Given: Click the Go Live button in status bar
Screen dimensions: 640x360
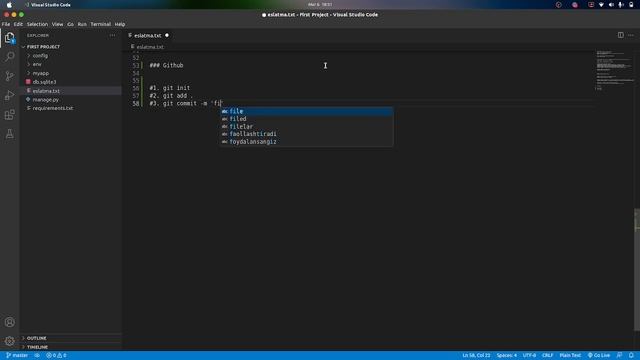Looking at the screenshot, I should point(599,356).
